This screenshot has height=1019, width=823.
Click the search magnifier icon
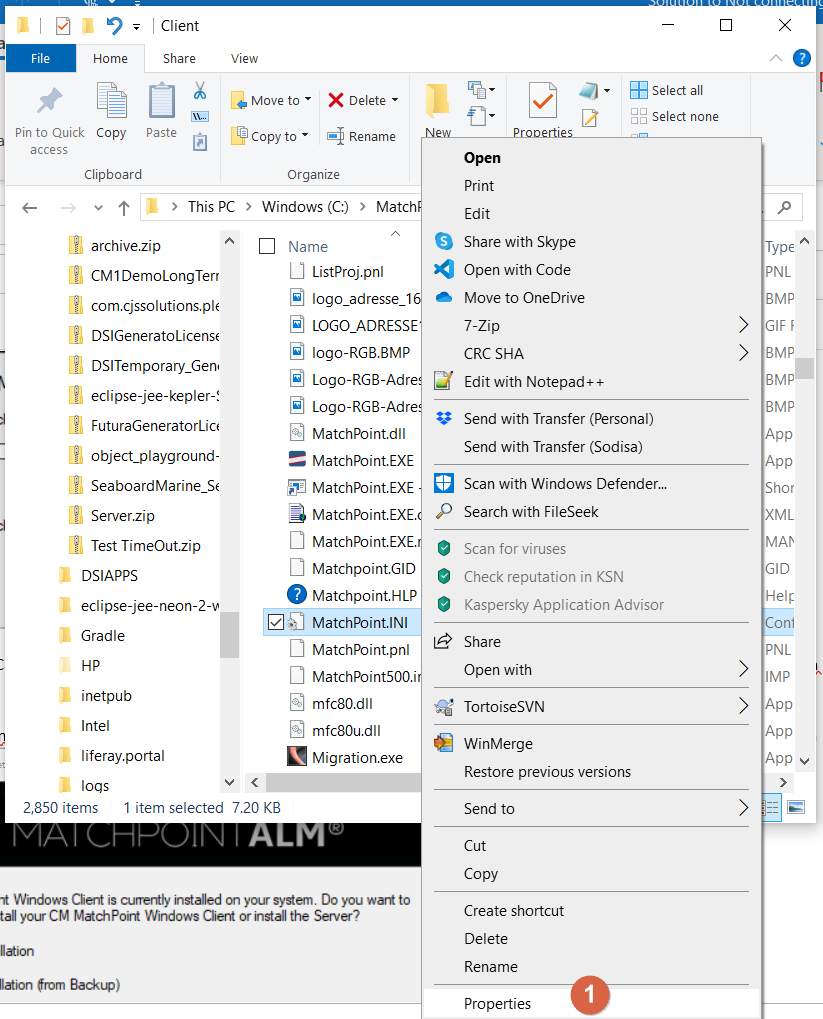[x=785, y=207]
